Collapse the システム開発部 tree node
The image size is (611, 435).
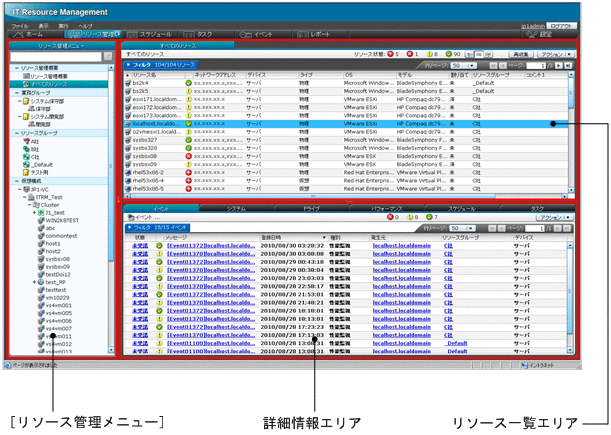coord(20,117)
